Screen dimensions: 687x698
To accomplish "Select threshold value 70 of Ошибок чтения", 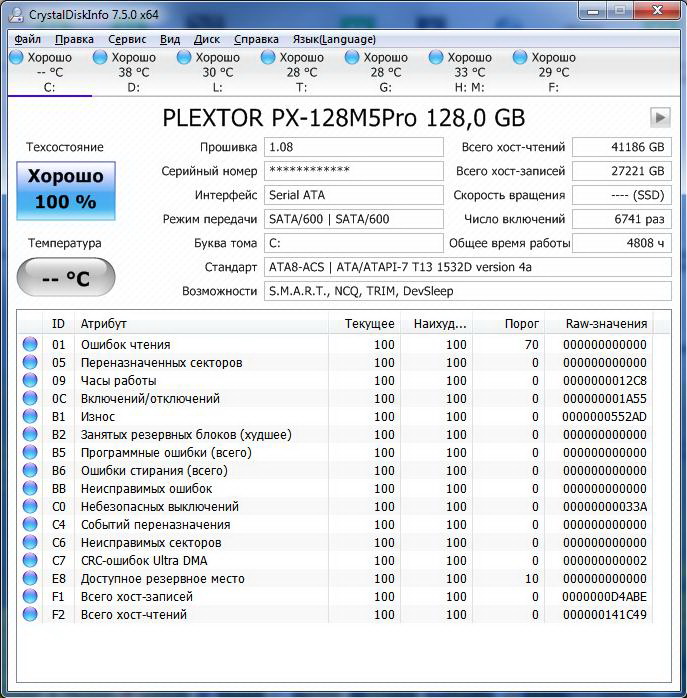I will [532, 345].
